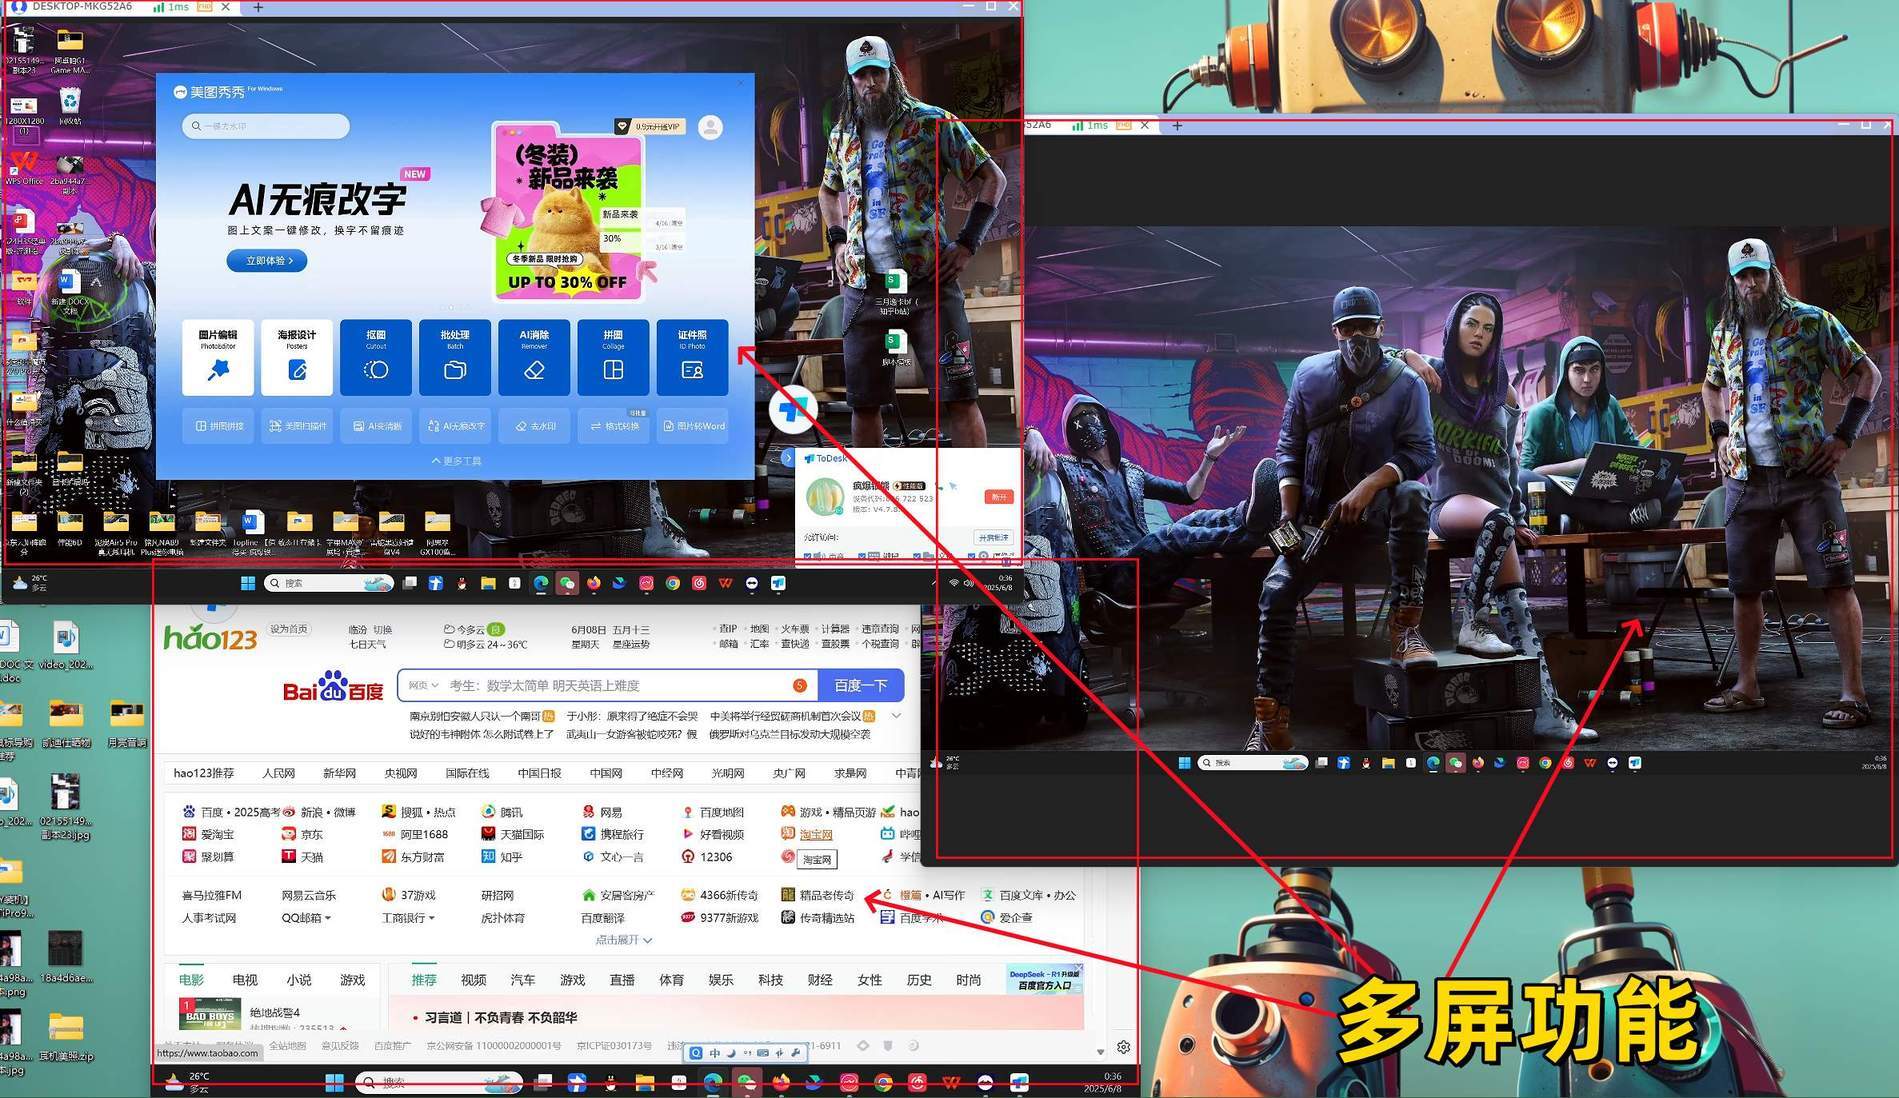Screen dimensions: 1899x1098
Task: Click Start button in right remote window taskbar
Action: 1184,763
